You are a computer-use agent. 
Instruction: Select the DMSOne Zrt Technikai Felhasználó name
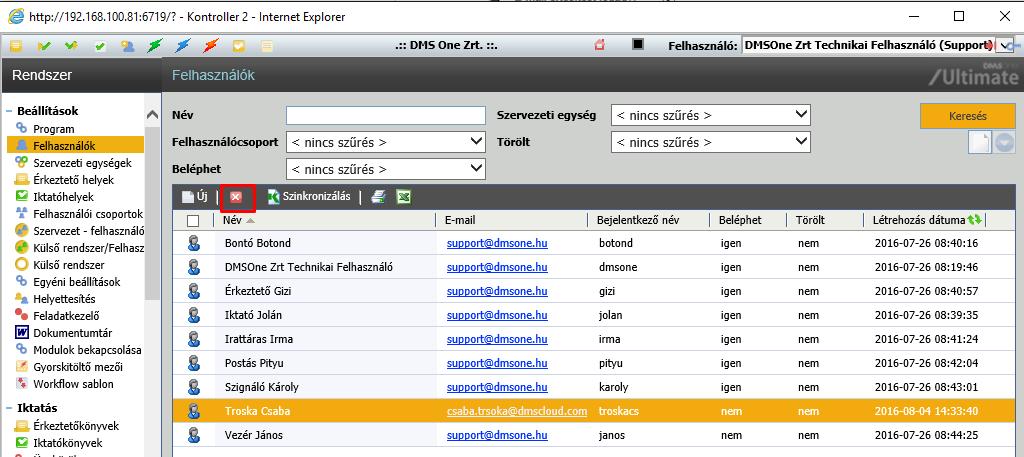[x=309, y=267]
